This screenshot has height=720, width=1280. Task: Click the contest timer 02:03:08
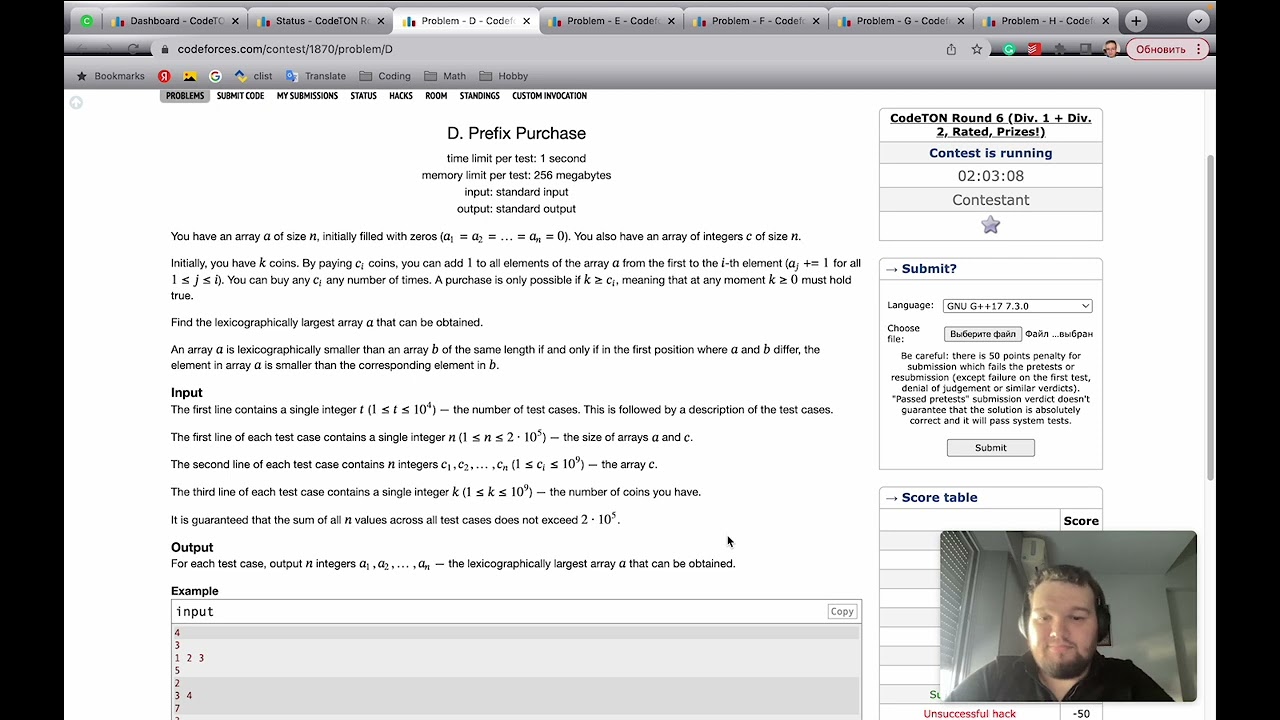click(x=991, y=176)
